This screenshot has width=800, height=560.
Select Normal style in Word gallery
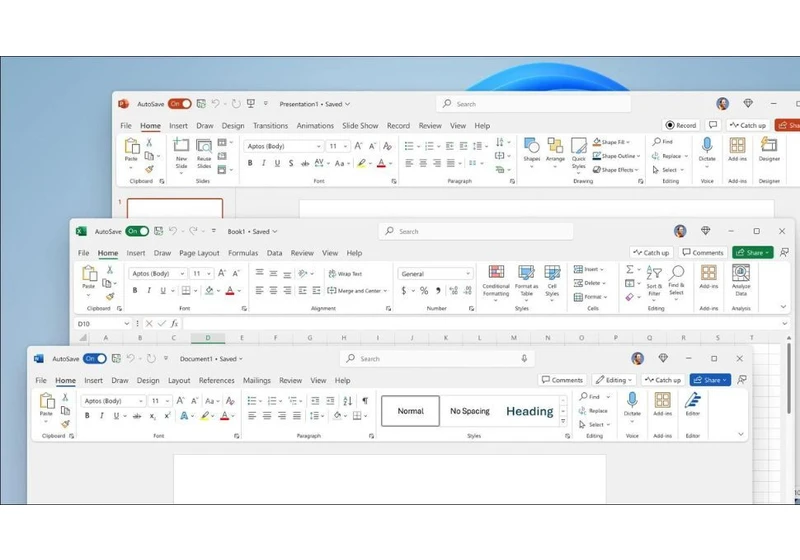coord(410,411)
